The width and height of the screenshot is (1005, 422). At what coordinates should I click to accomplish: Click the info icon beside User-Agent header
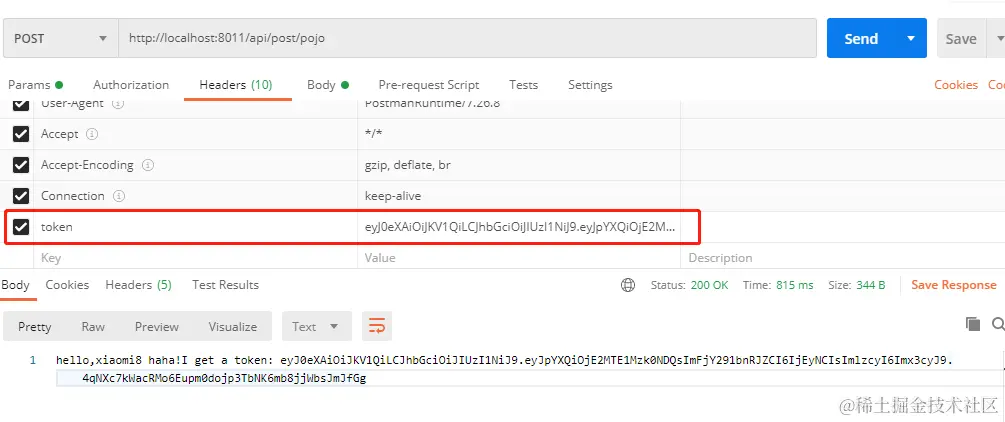(117, 103)
